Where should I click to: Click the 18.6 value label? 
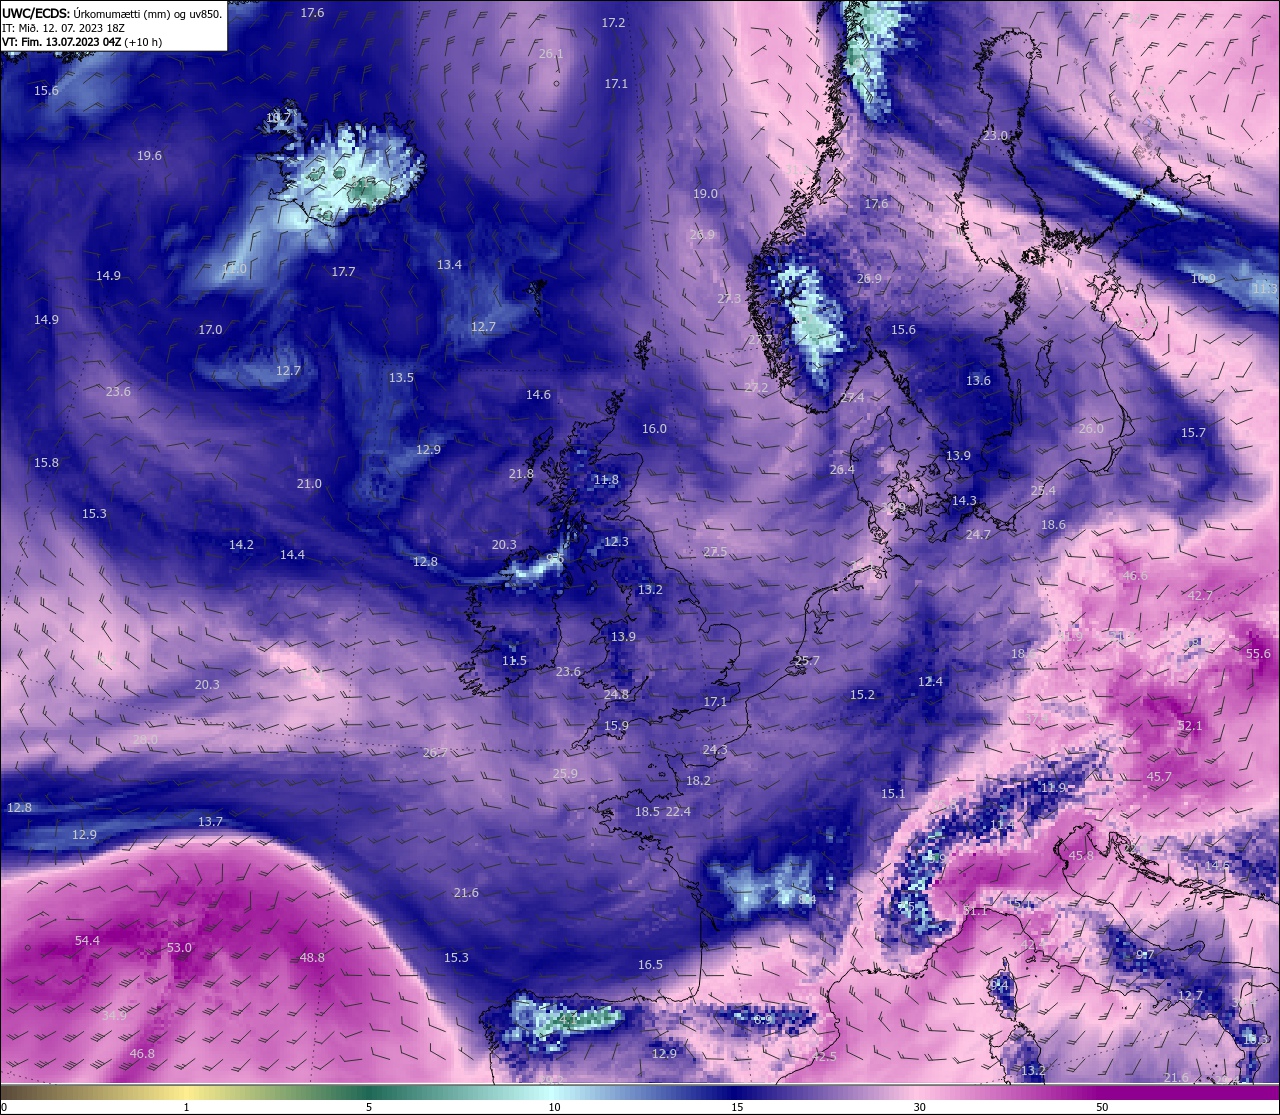1053,525
